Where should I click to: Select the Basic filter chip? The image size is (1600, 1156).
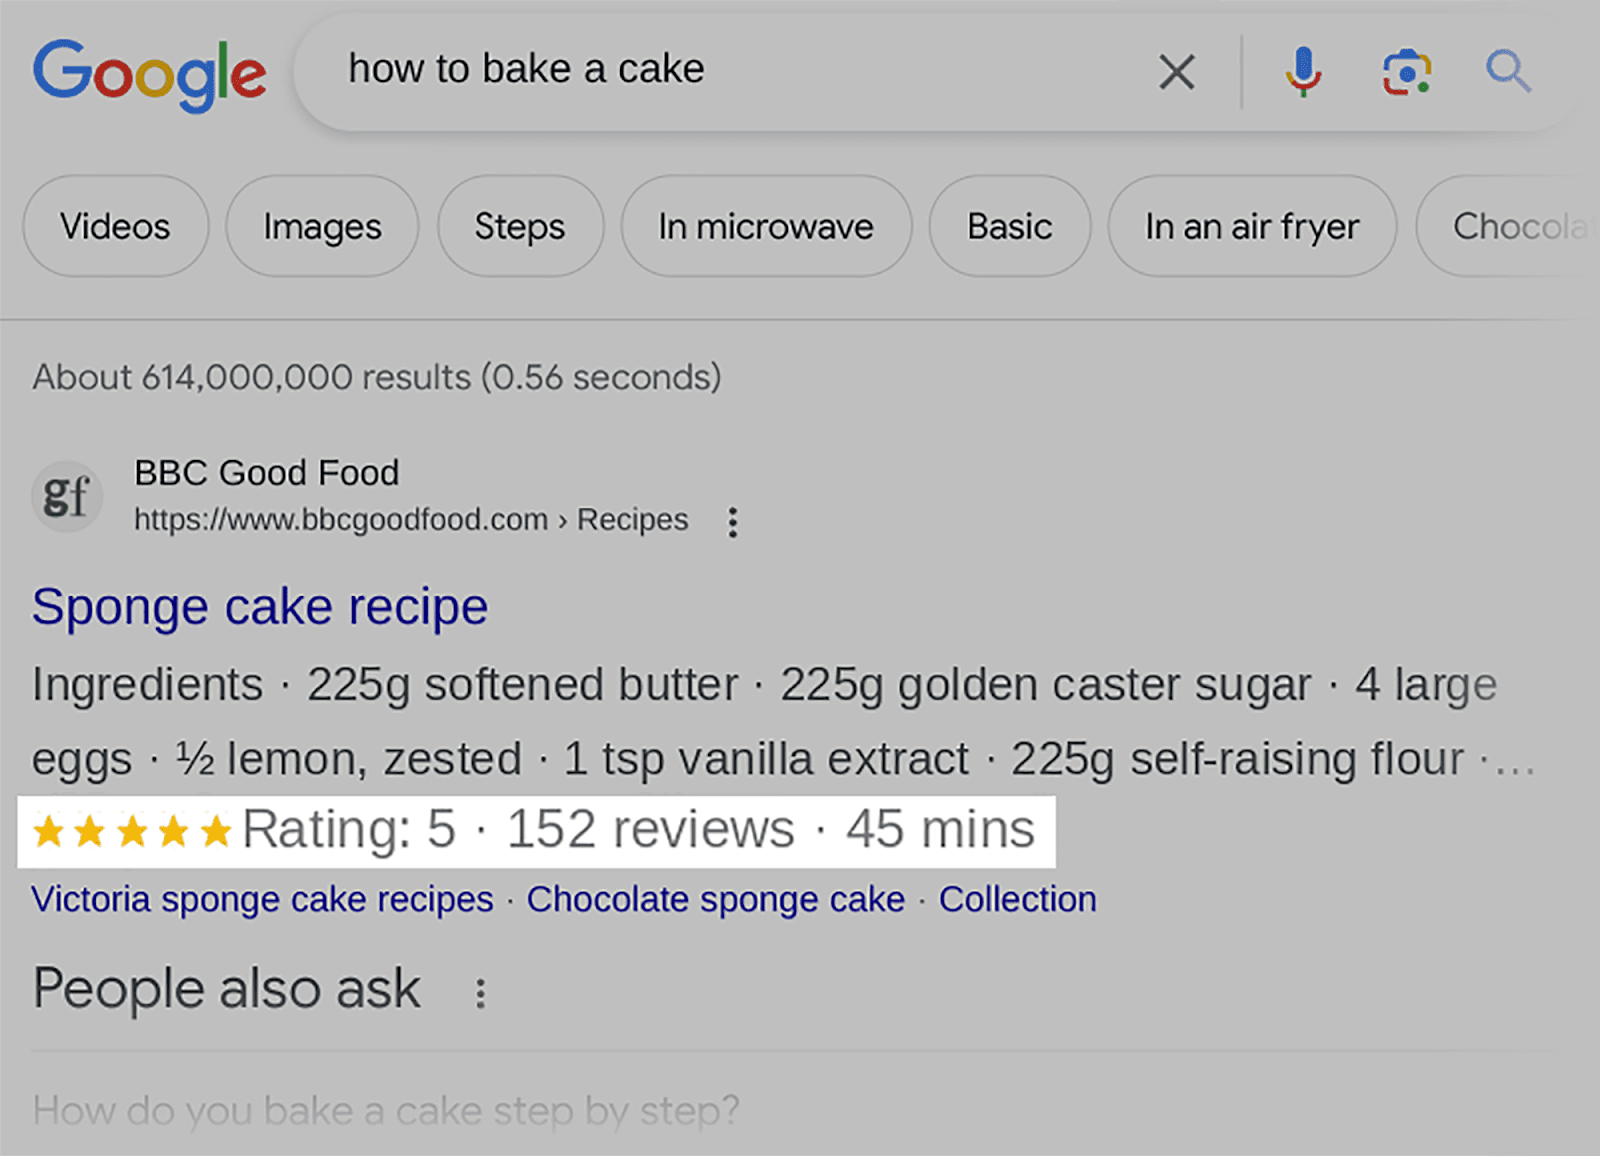pos(1009,227)
